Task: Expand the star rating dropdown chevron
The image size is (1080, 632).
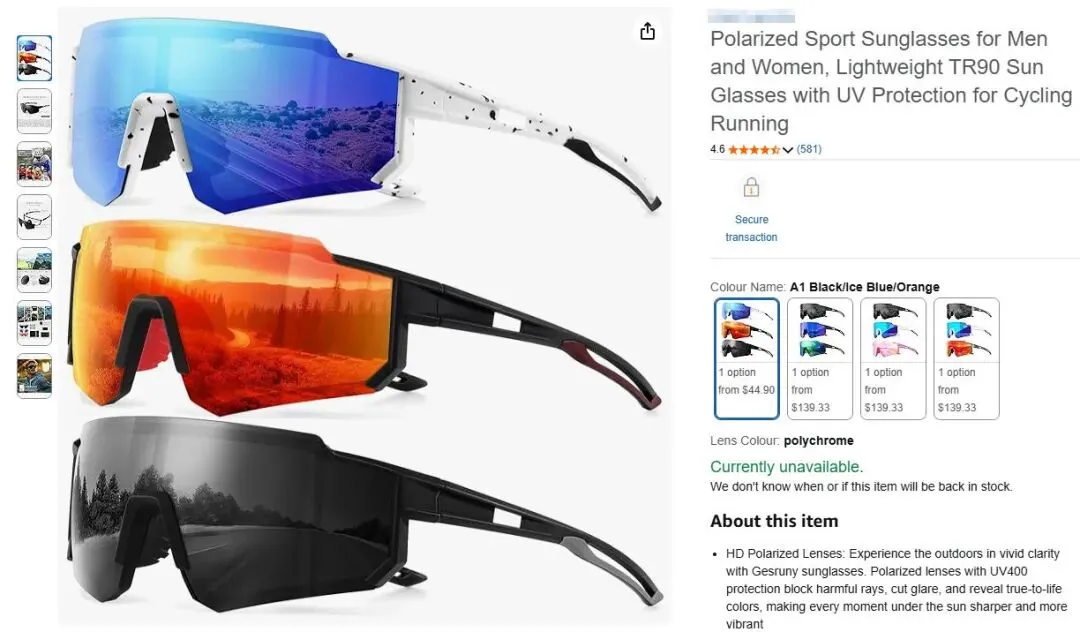Action: (x=787, y=150)
